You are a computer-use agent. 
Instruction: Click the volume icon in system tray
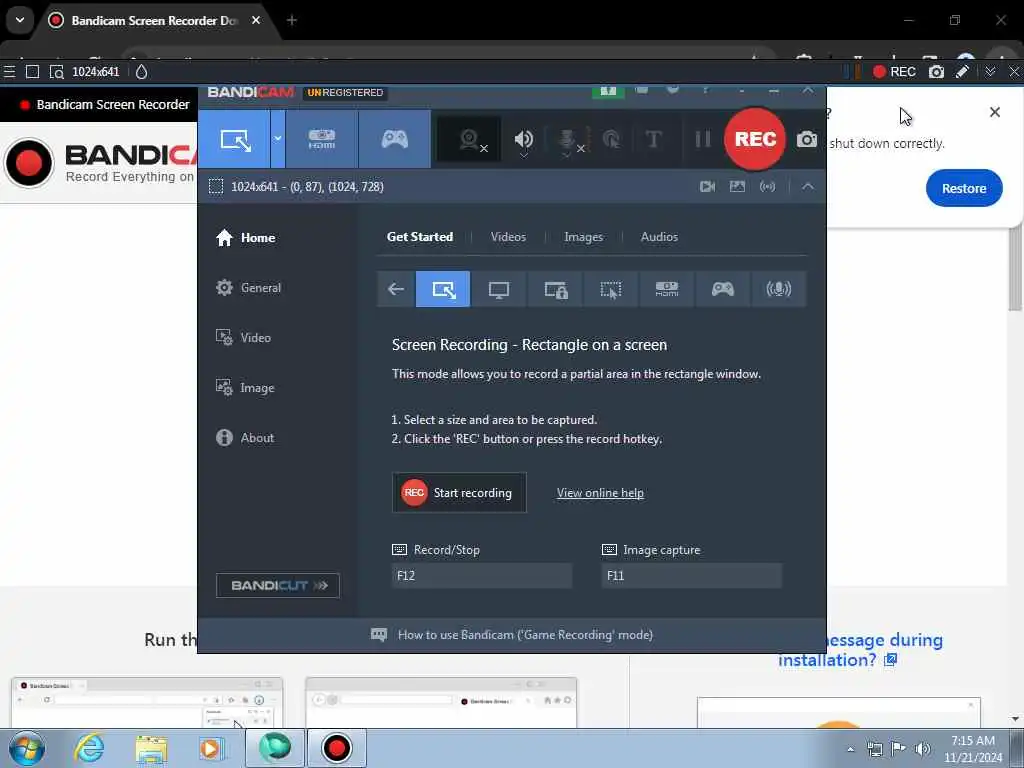[922, 749]
